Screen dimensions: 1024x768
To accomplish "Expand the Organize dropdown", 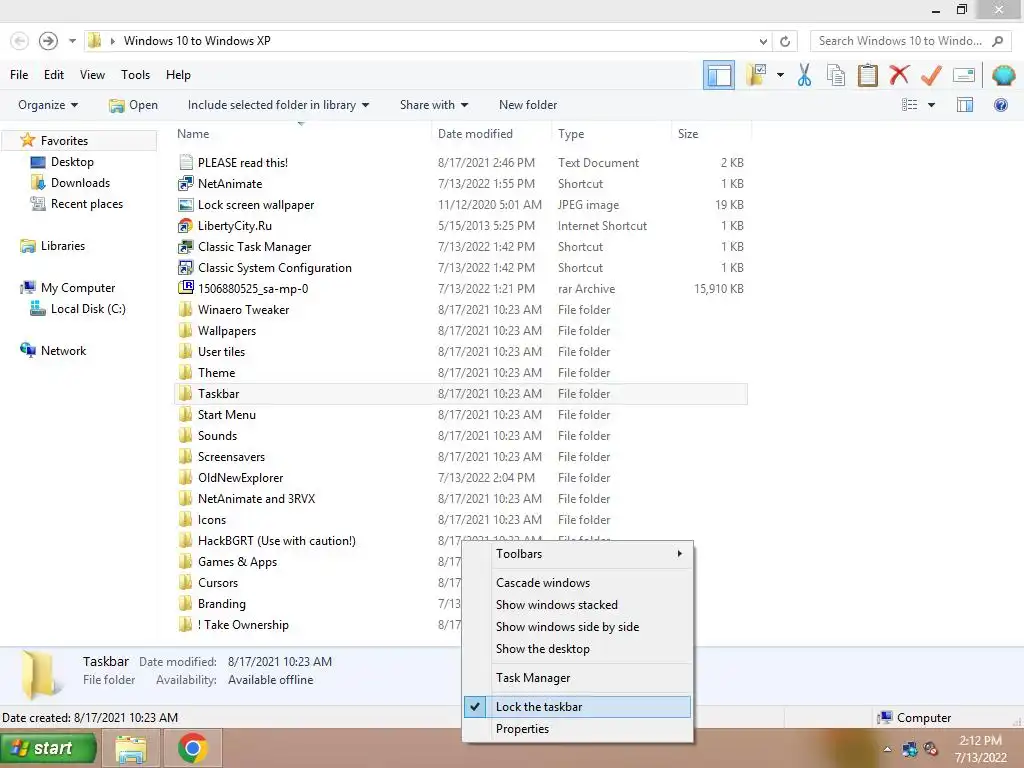I will click(48, 104).
